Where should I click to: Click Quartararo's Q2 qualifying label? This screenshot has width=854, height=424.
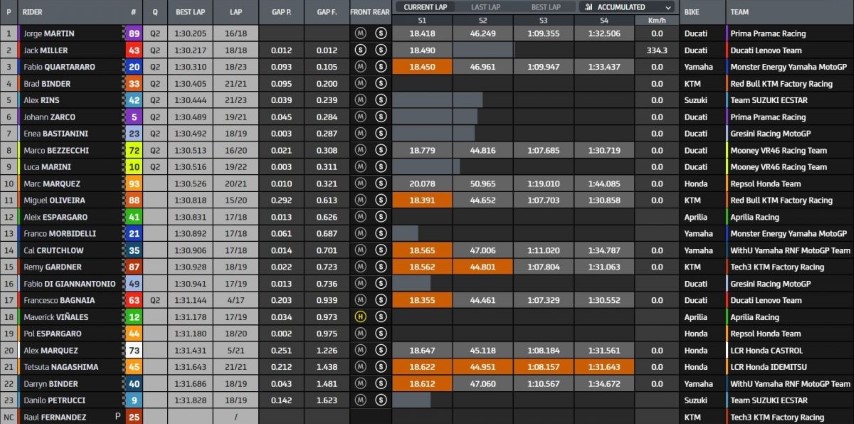[155, 67]
